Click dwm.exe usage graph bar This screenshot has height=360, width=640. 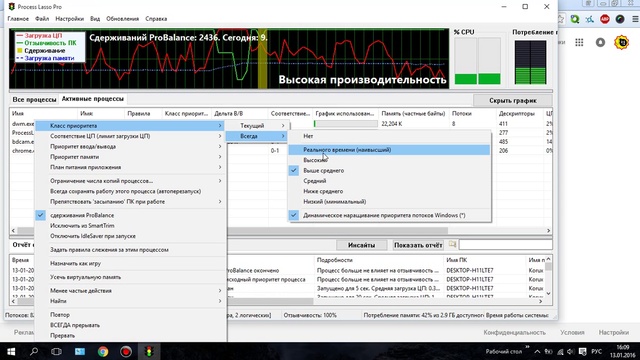pos(346,124)
